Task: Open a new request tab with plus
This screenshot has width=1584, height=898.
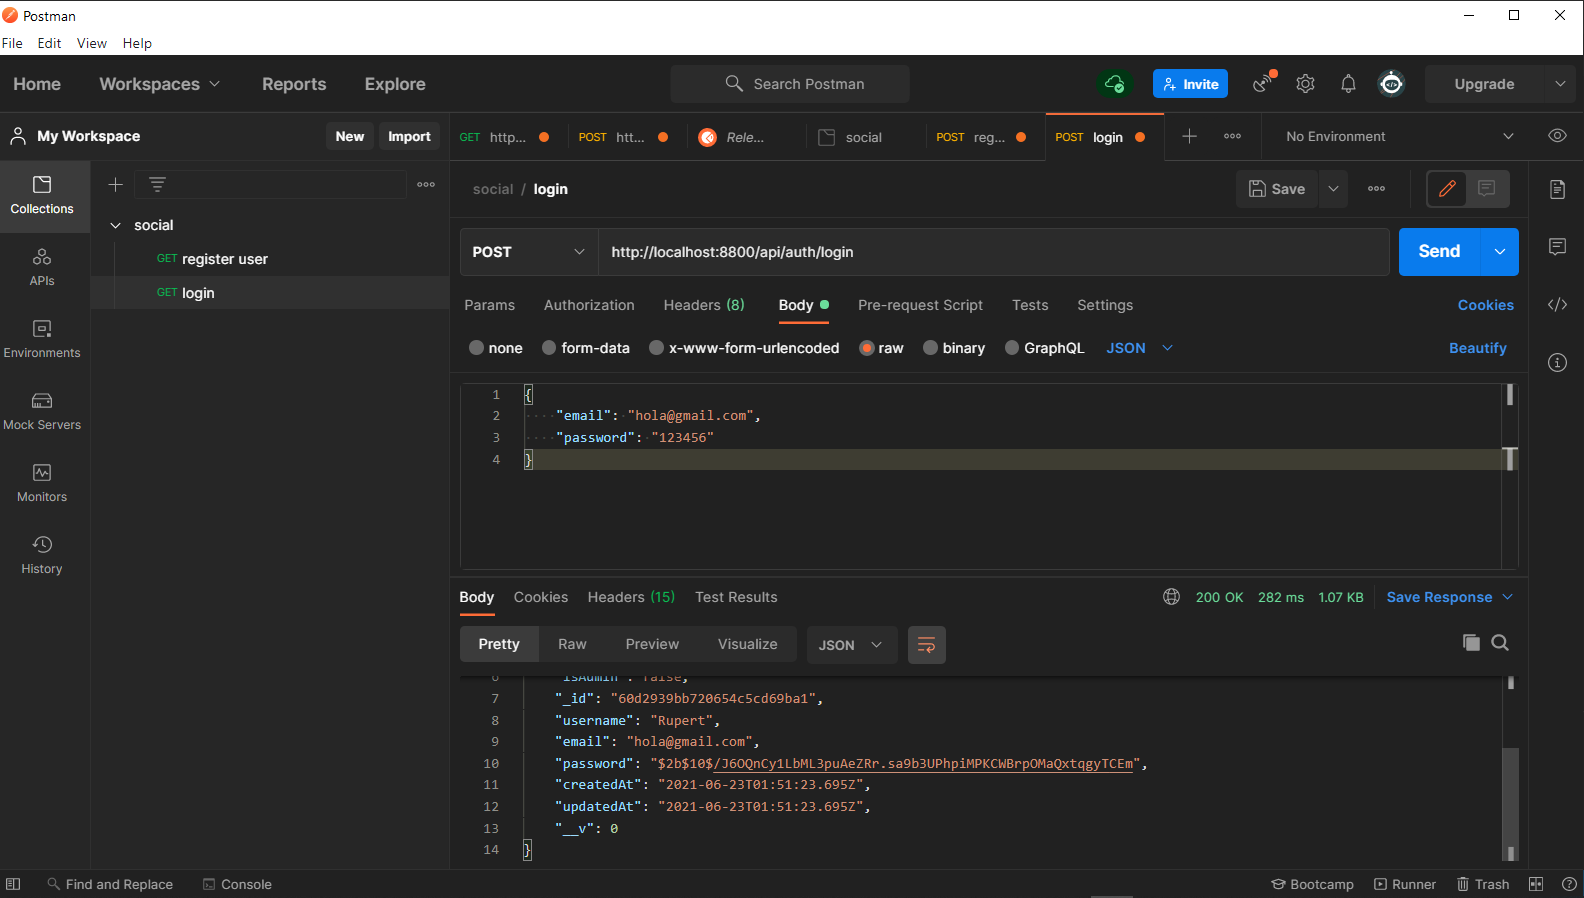Action: (1189, 136)
